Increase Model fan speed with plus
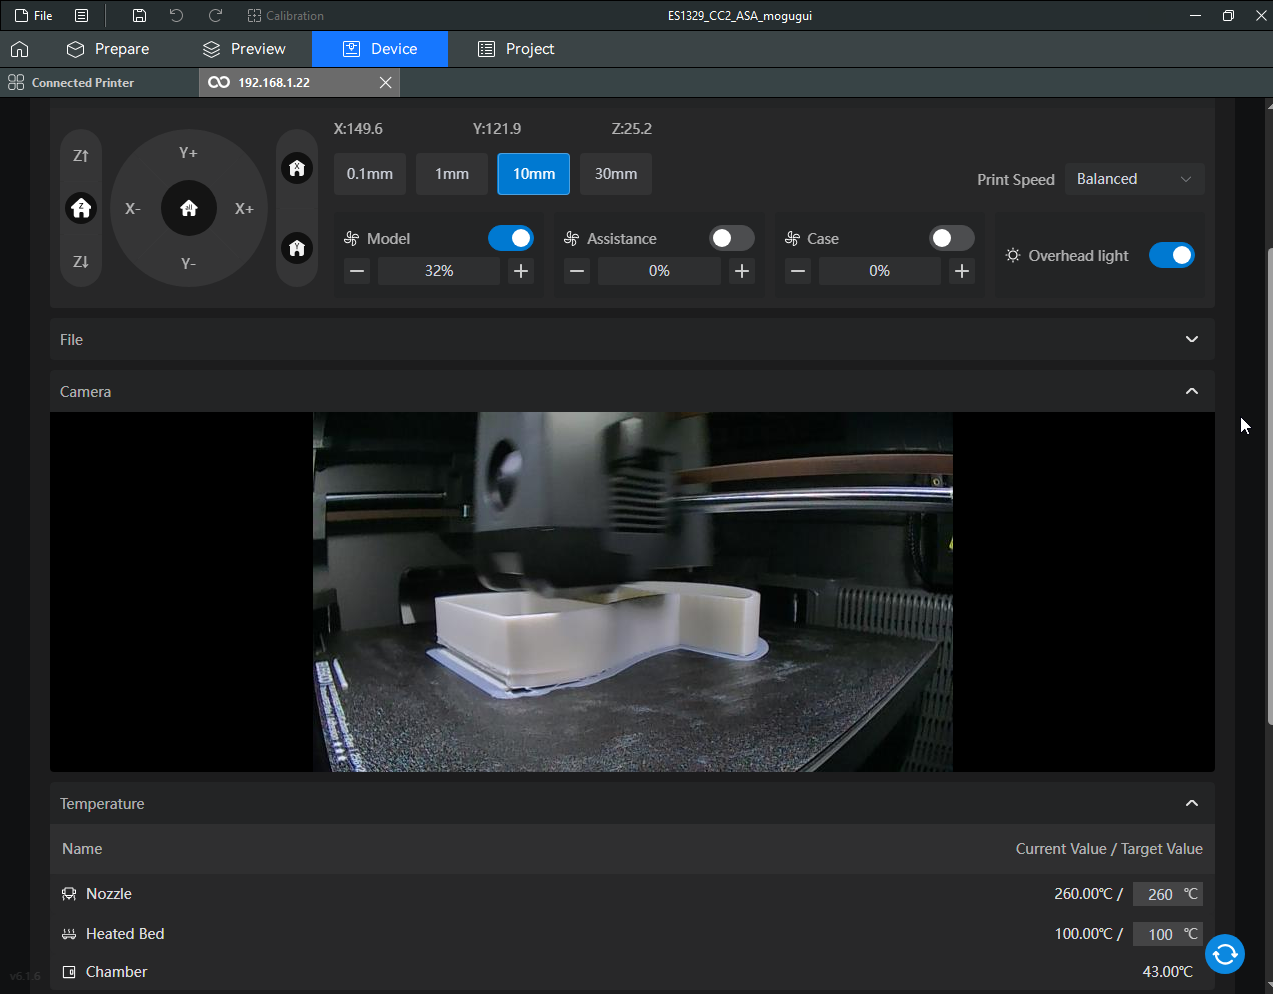This screenshot has height=994, width=1273. (521, 271)
